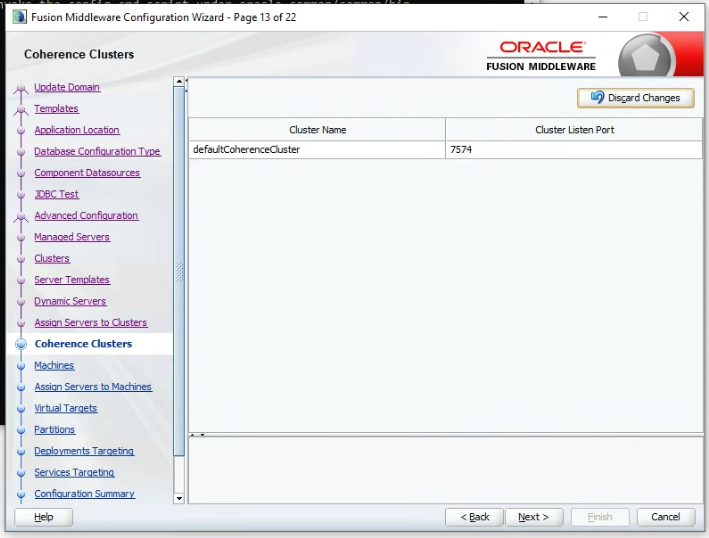The image size is (709, 538).
Task: Edit the 7574 listen port cell
Action: [574, 150]
